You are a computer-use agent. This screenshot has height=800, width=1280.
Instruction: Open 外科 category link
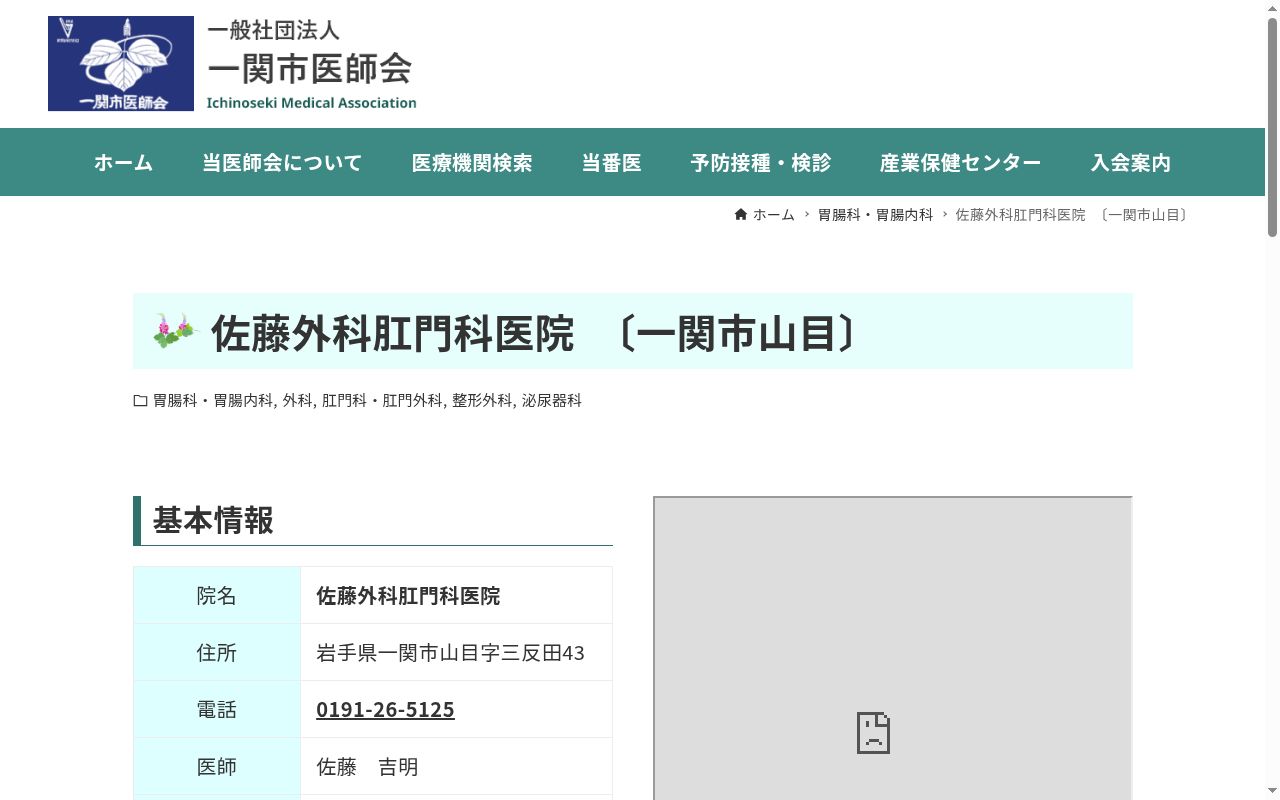coord(297,401)
